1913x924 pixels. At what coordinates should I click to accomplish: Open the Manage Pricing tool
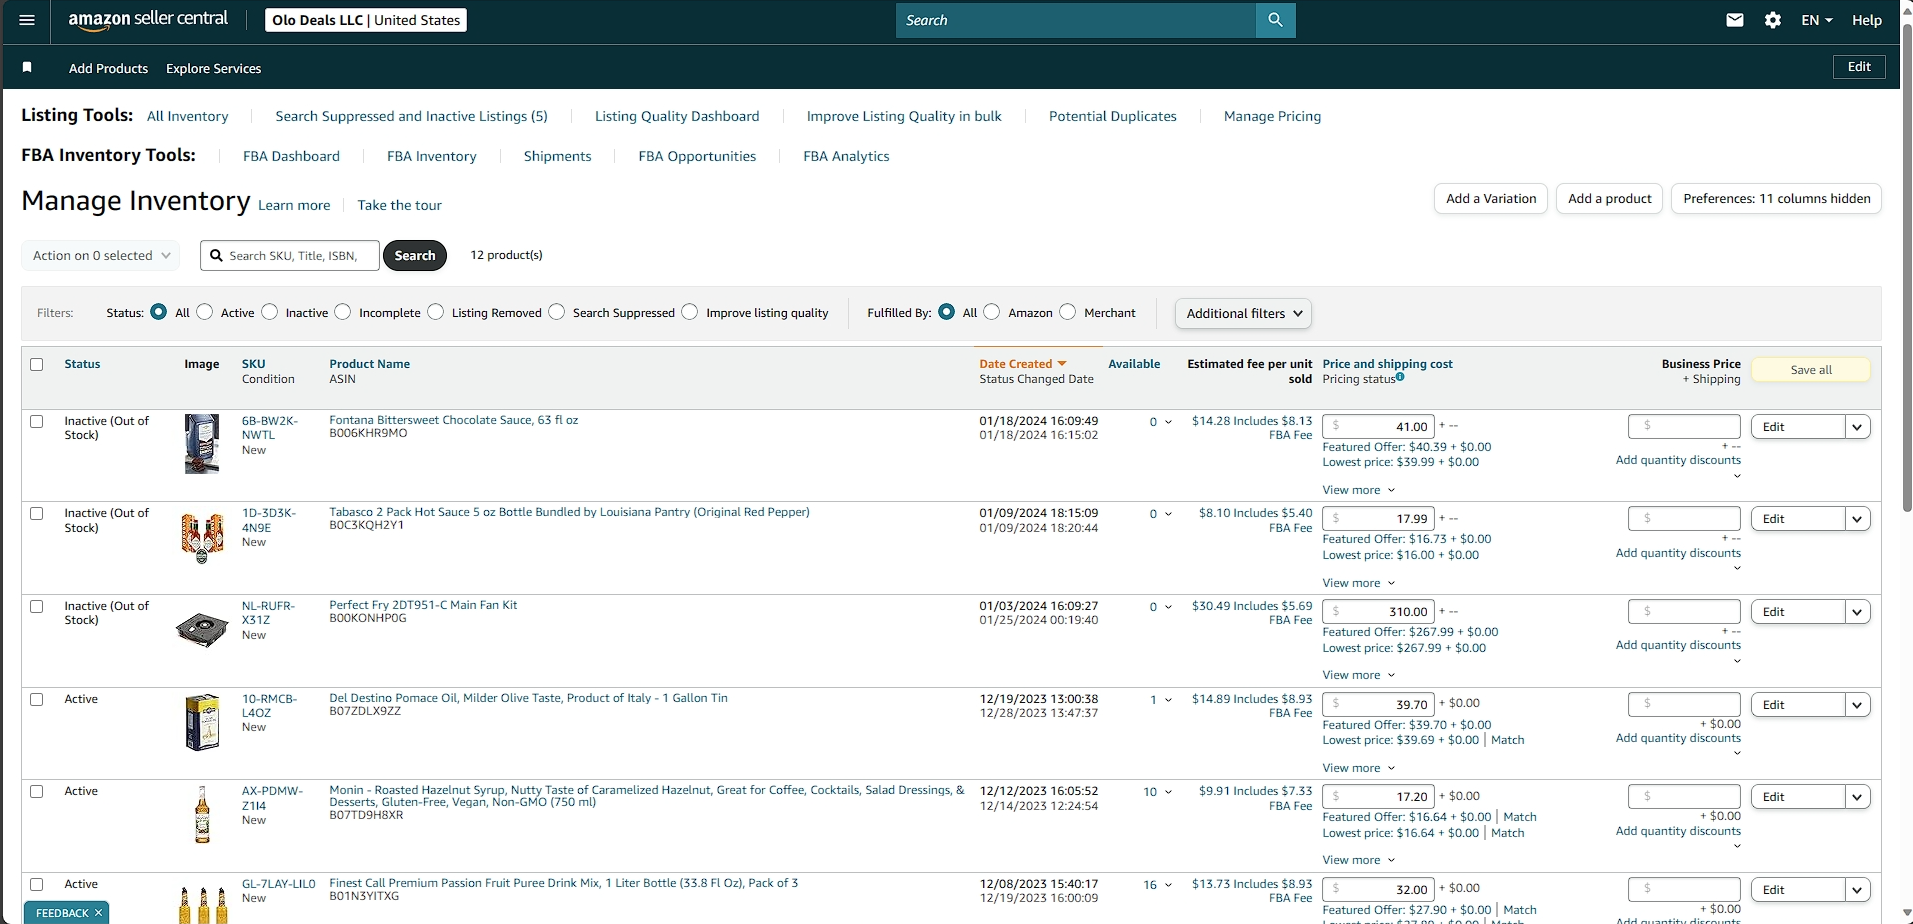click(x=1272, y=116)
